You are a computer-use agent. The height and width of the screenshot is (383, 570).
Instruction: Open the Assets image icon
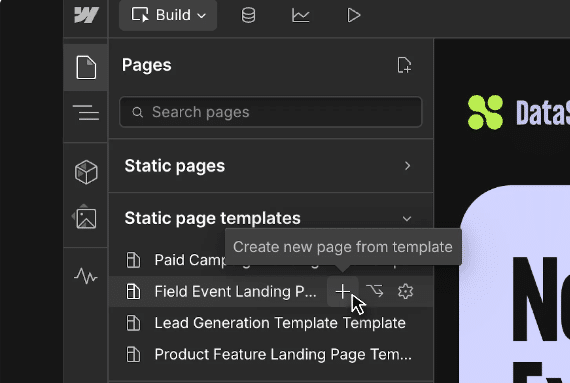pos(85,217)
